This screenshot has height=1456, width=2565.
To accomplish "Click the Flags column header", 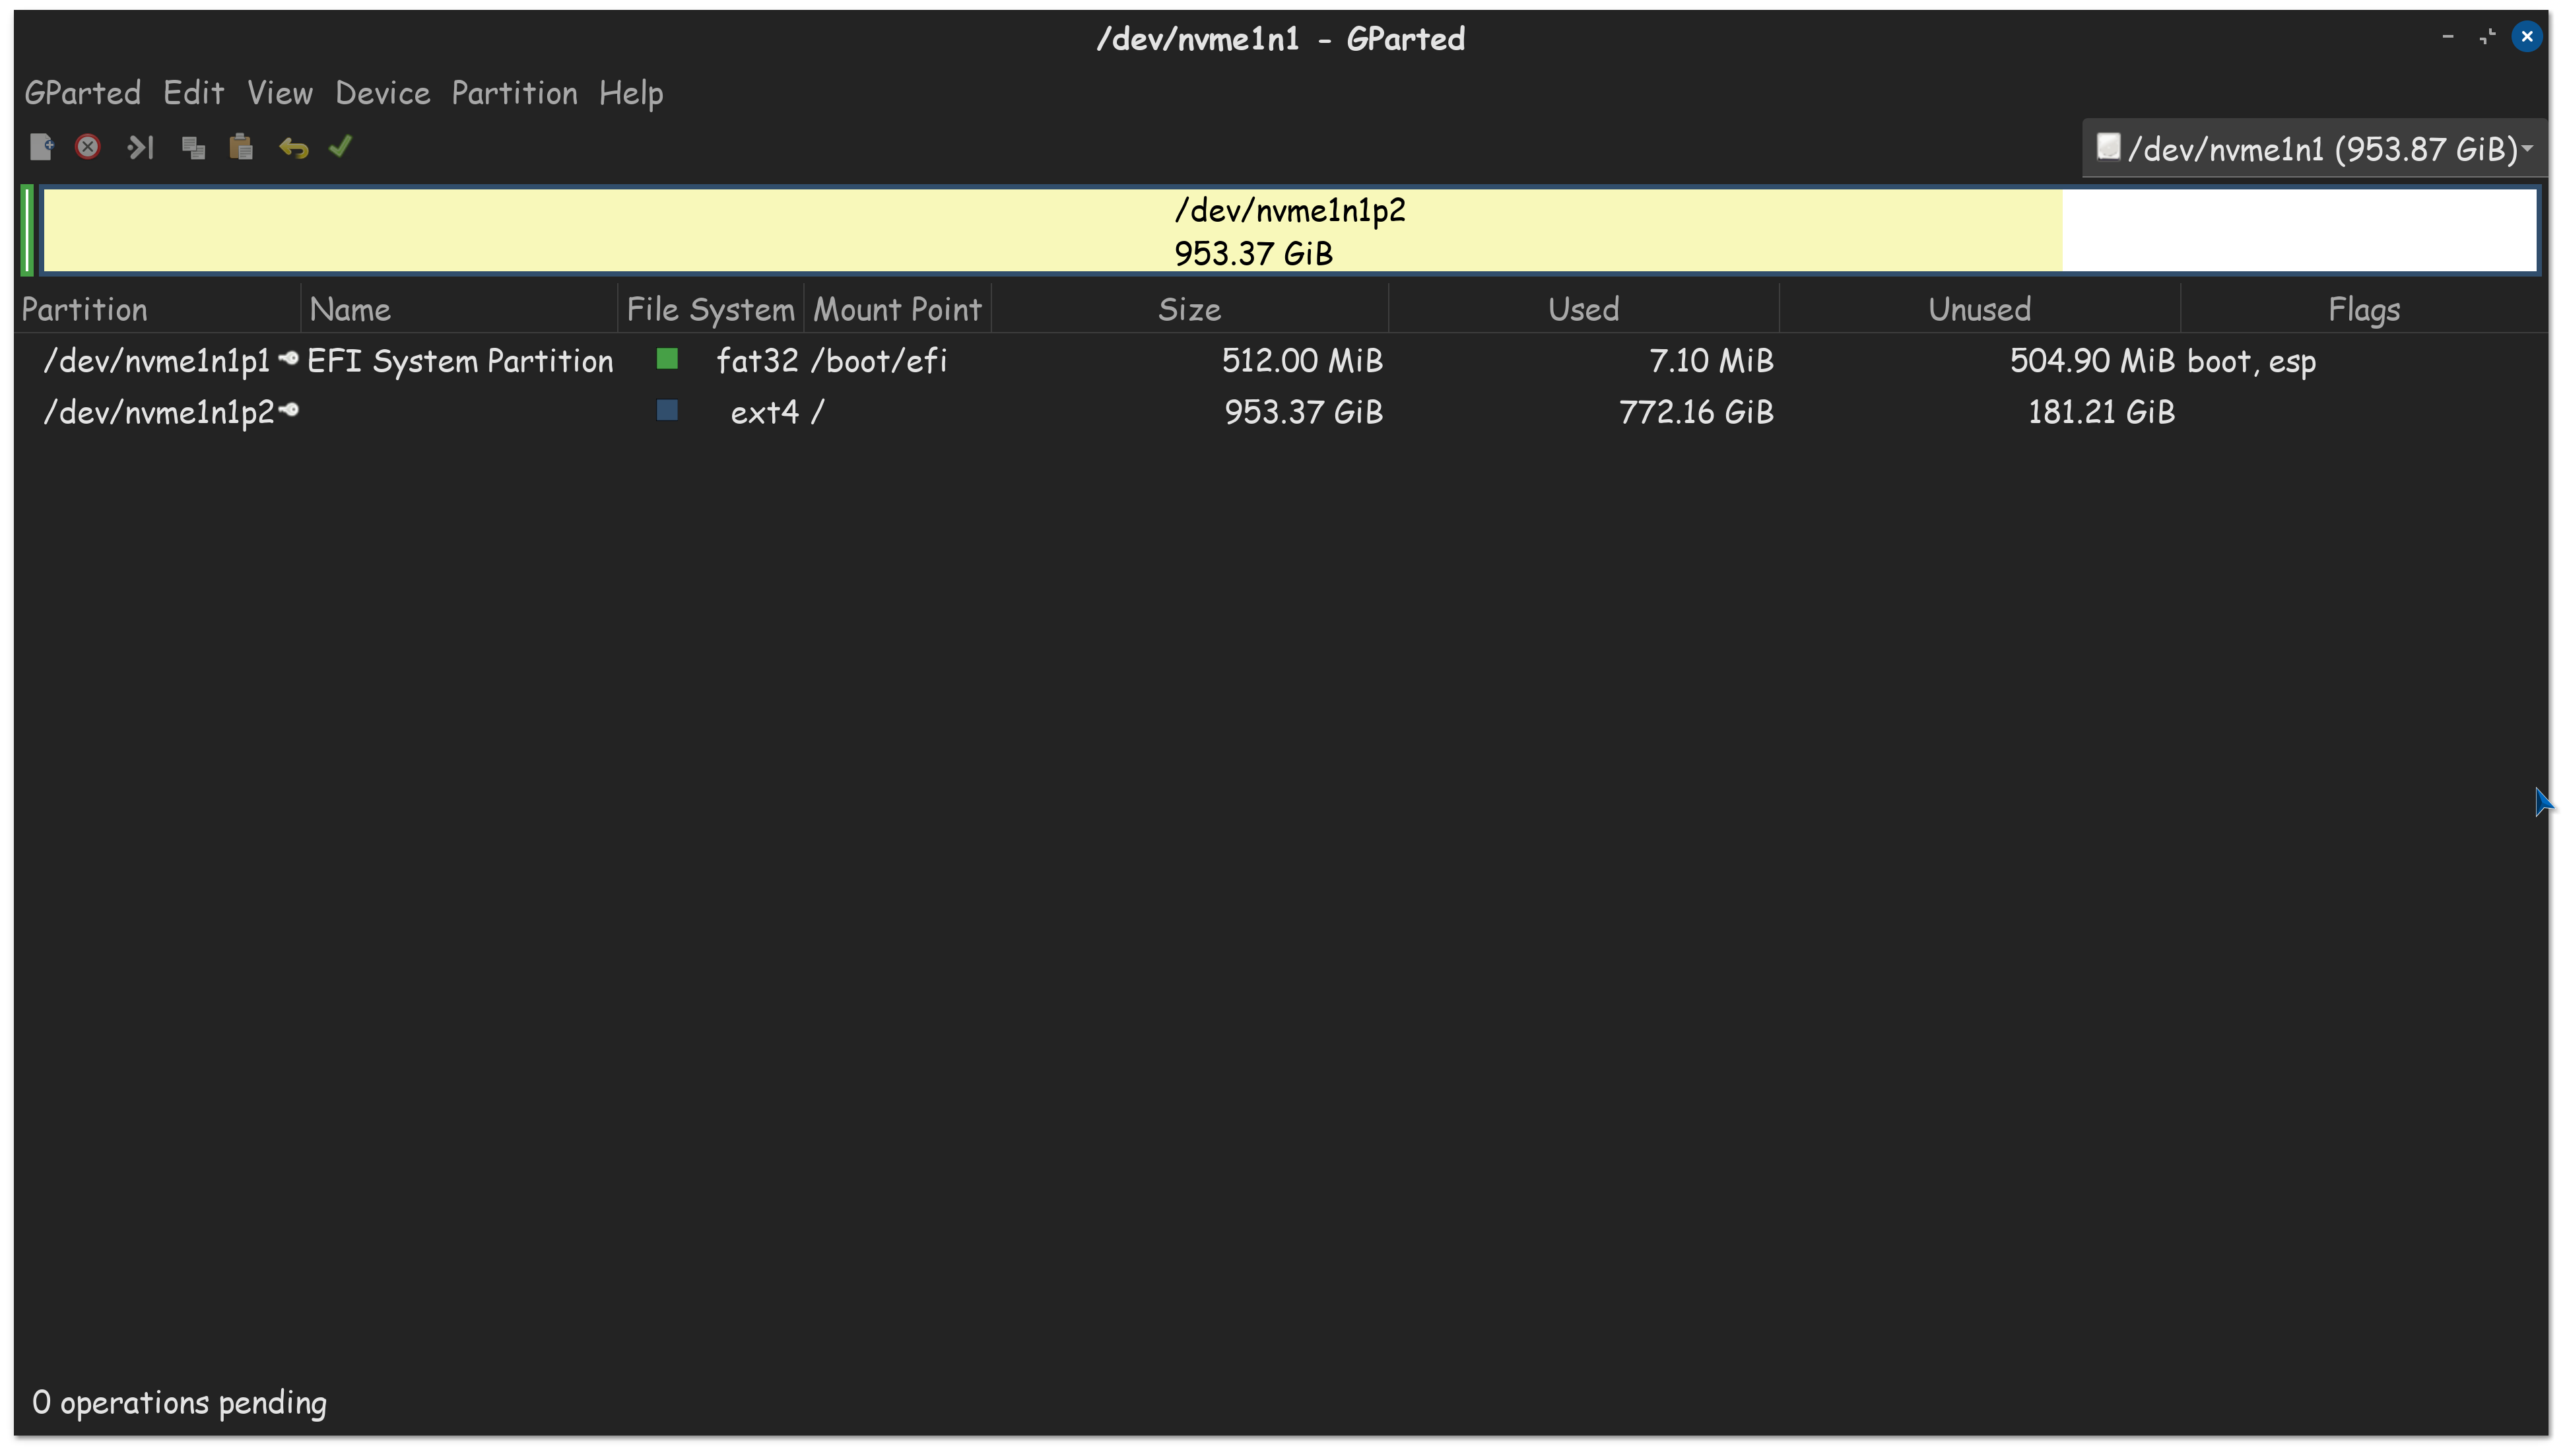I will 2363,309.
